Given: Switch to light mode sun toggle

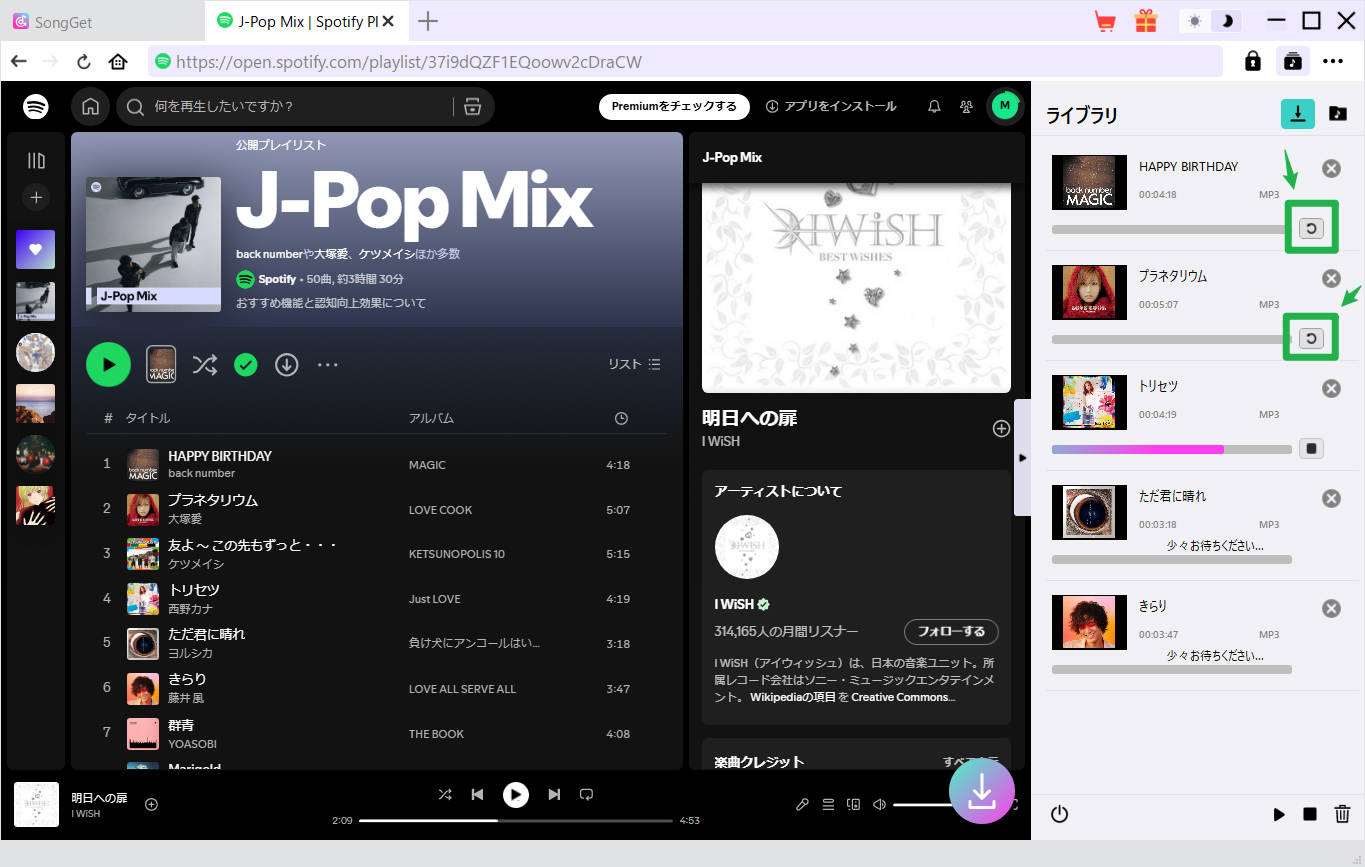Looking at the screenshot, I should [1194, 21].
